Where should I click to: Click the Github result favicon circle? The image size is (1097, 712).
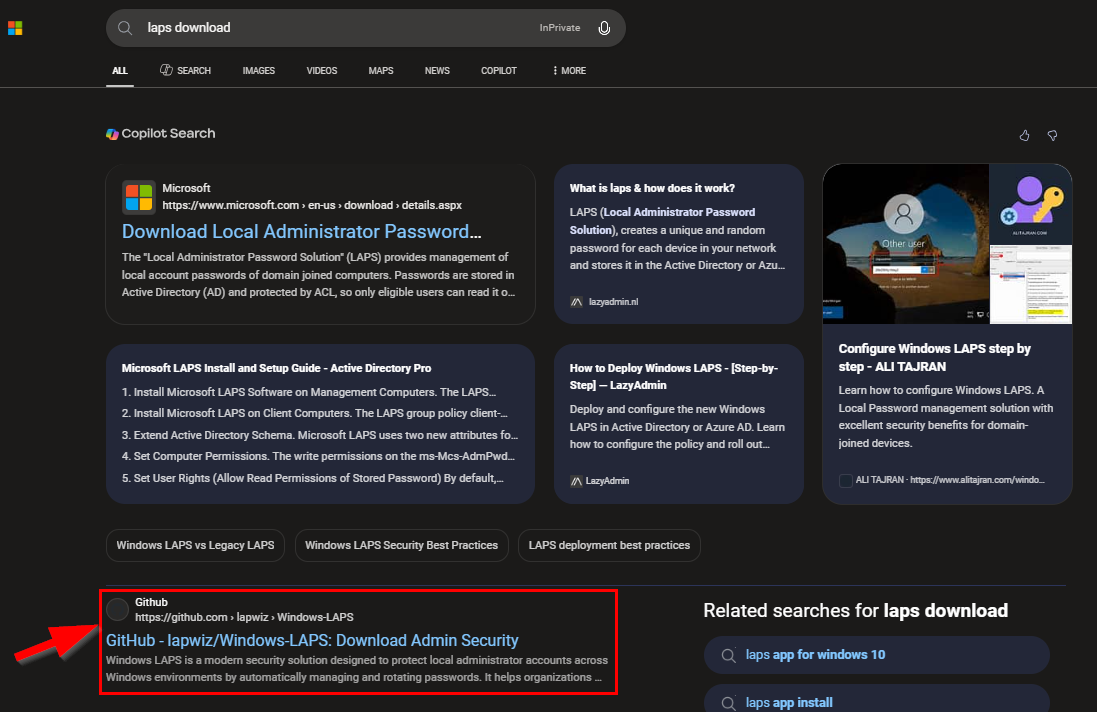[118, 609]
